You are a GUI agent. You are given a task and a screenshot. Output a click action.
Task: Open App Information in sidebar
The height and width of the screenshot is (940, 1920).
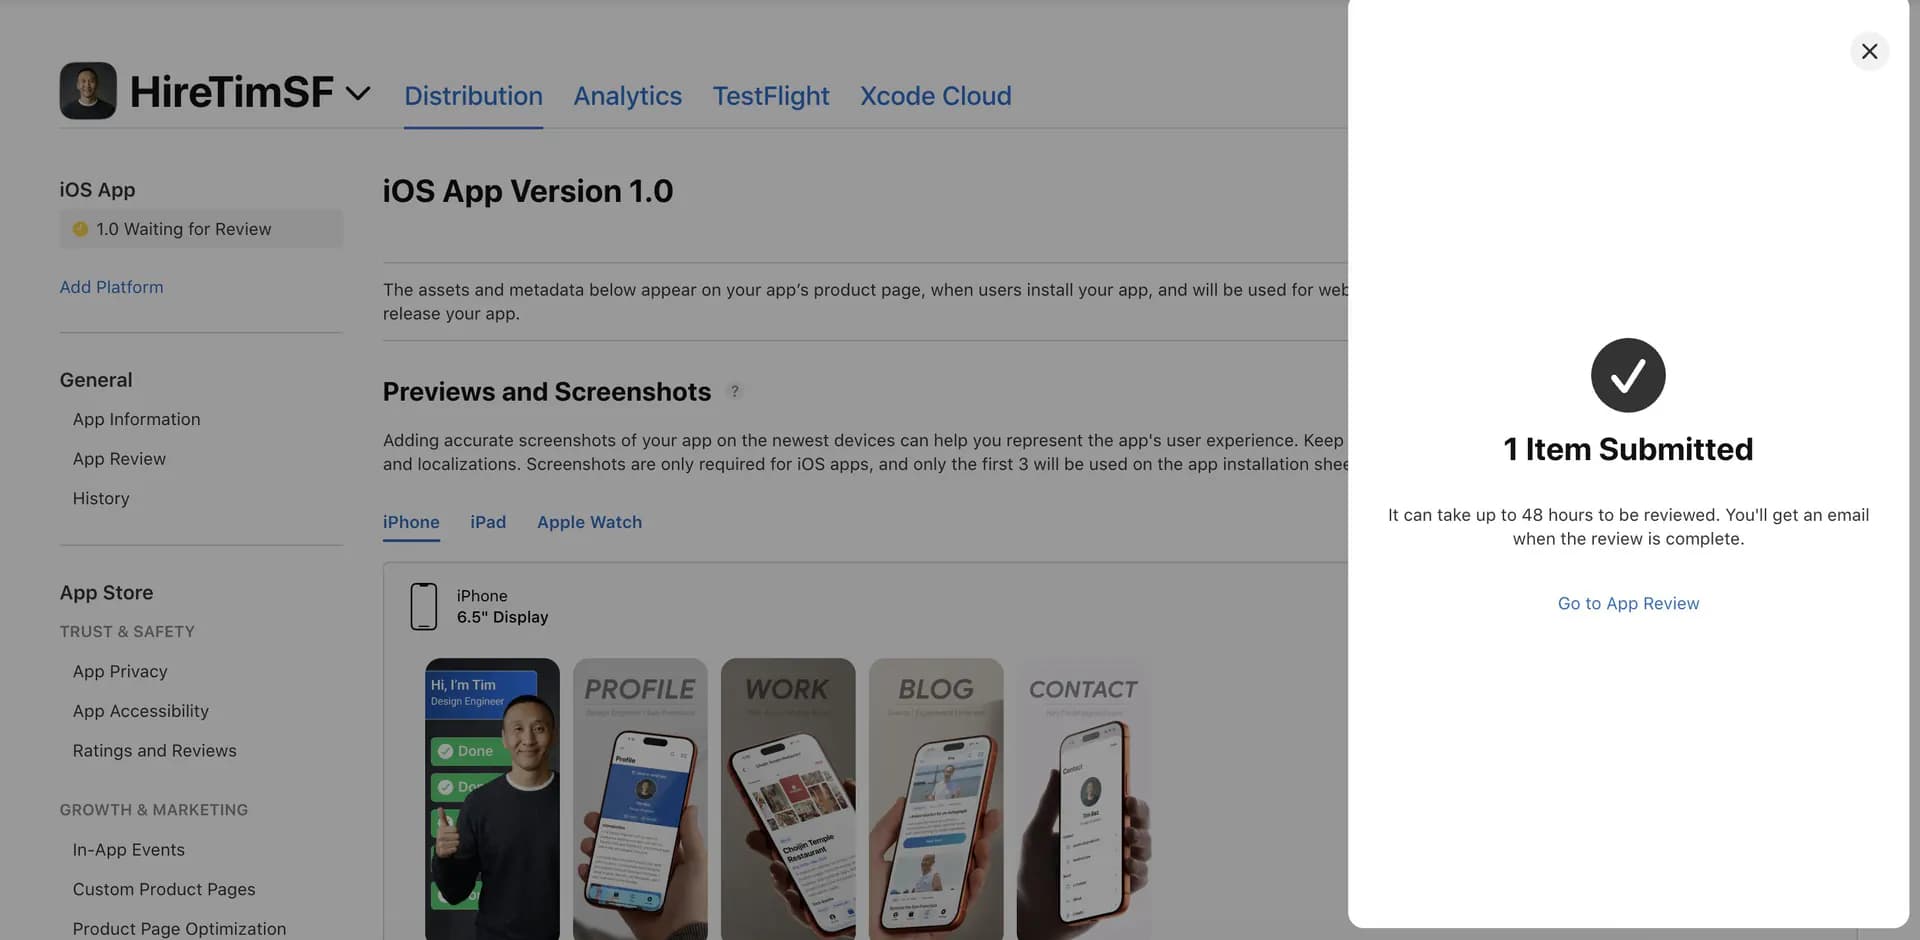[136, 419]
